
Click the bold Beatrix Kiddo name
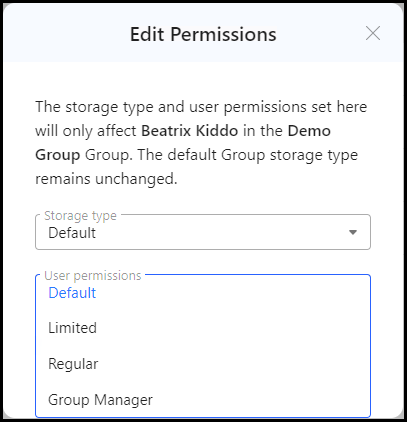190,131
